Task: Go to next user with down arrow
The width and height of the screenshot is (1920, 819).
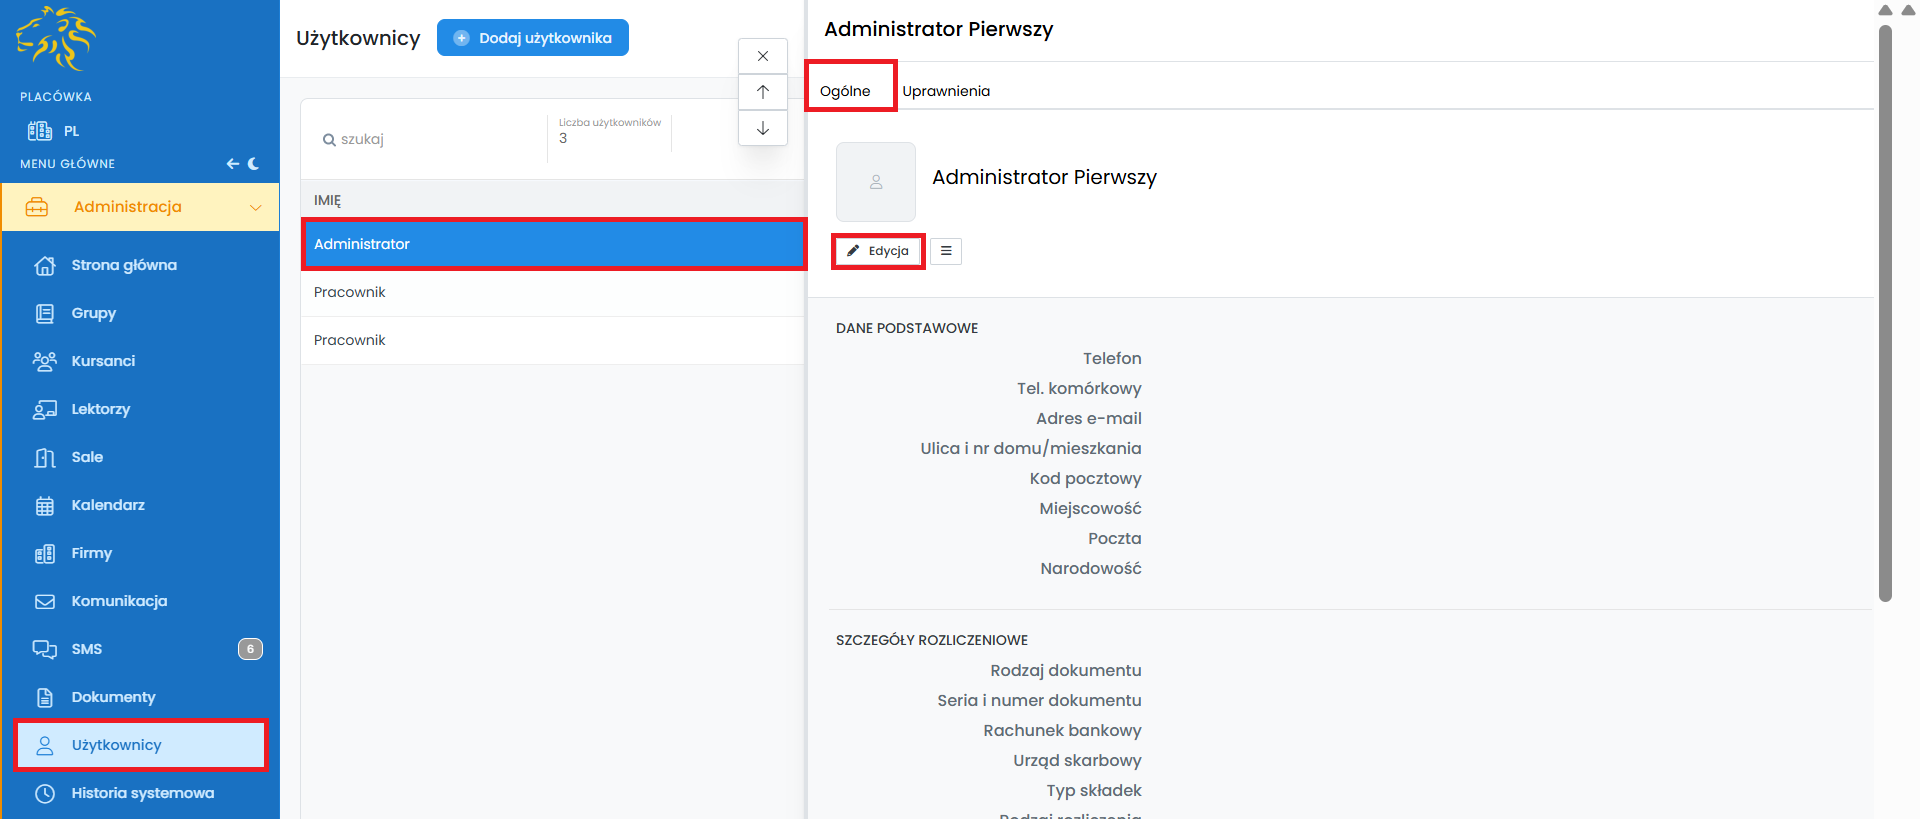Action: 763,128
